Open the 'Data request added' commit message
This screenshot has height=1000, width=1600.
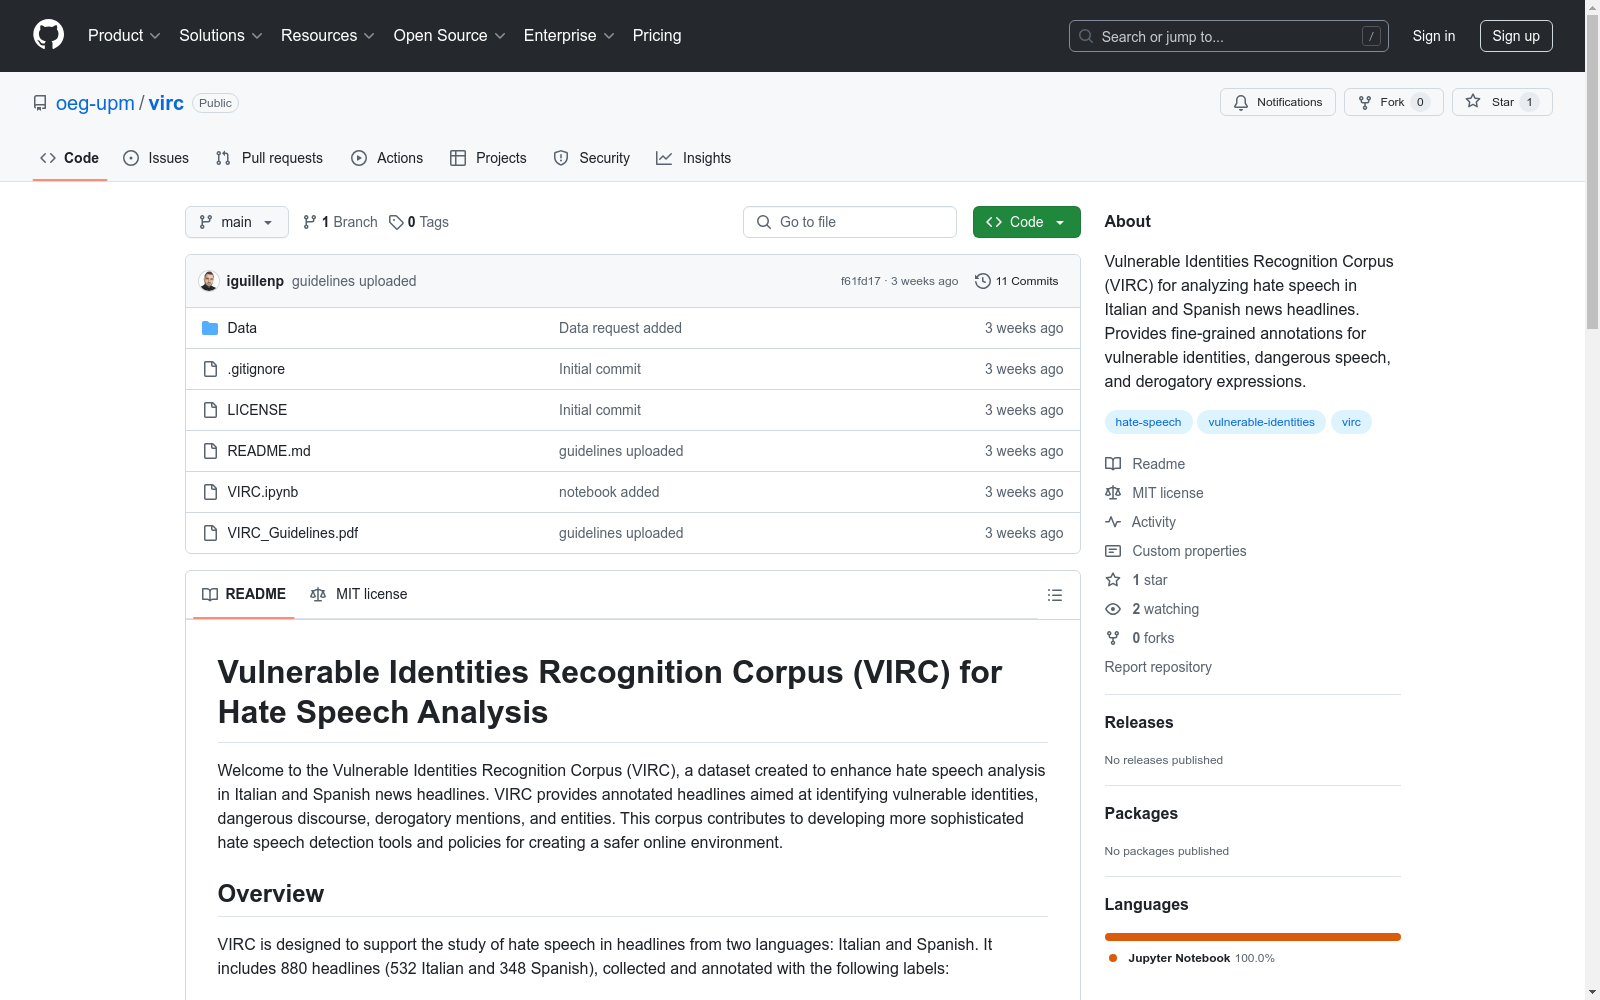click(620, 328)
